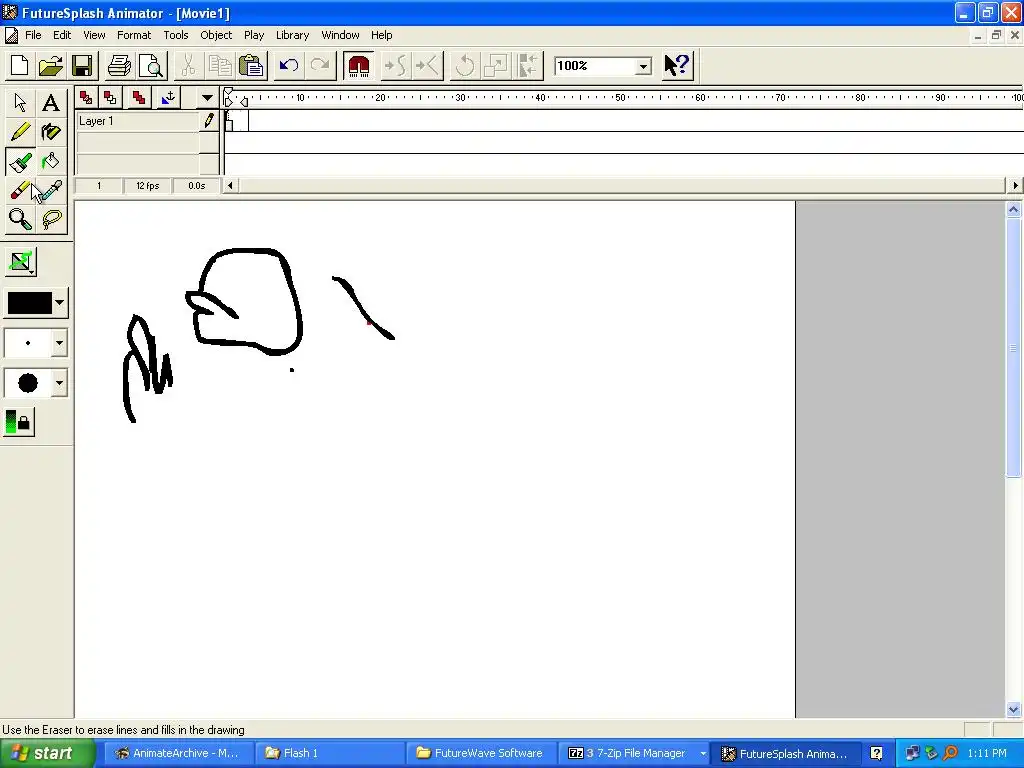Switch to AnimateArchive taskbar window
Screen dimensions: 1024x768
tap(178, 753)
